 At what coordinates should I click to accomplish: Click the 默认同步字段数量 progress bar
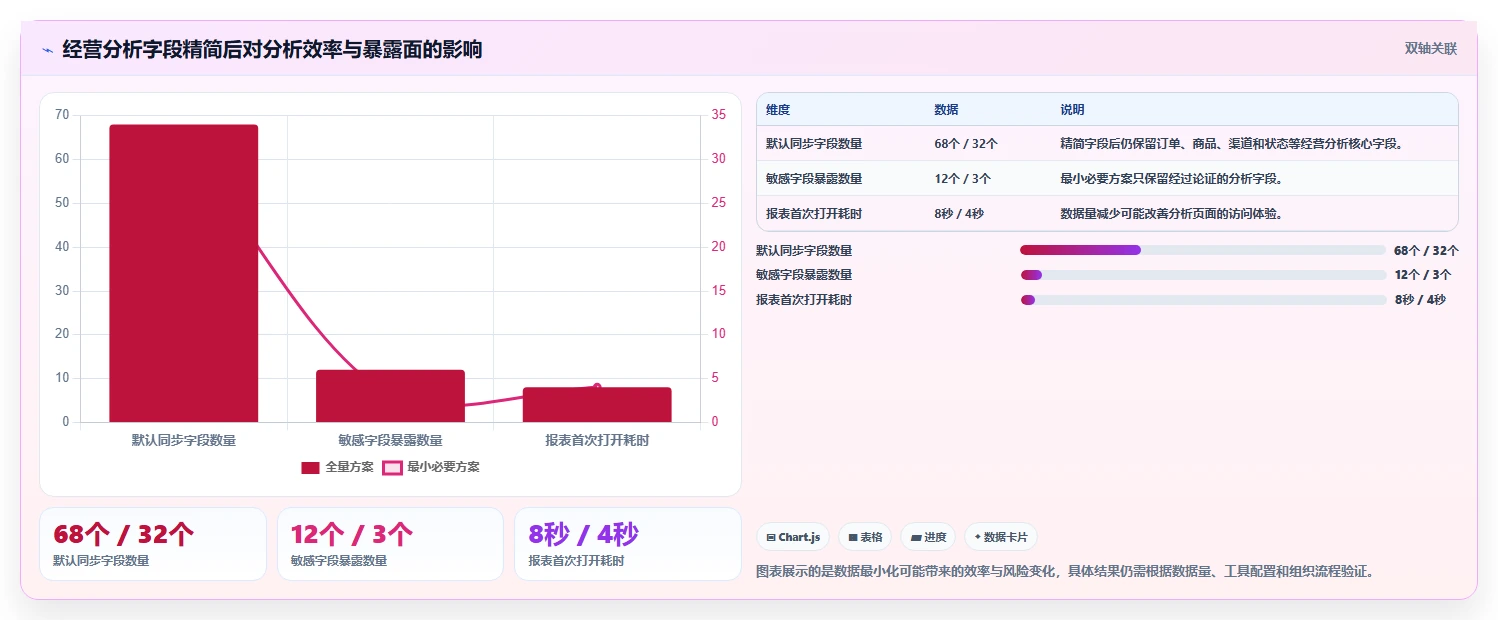click(1203, 250)
